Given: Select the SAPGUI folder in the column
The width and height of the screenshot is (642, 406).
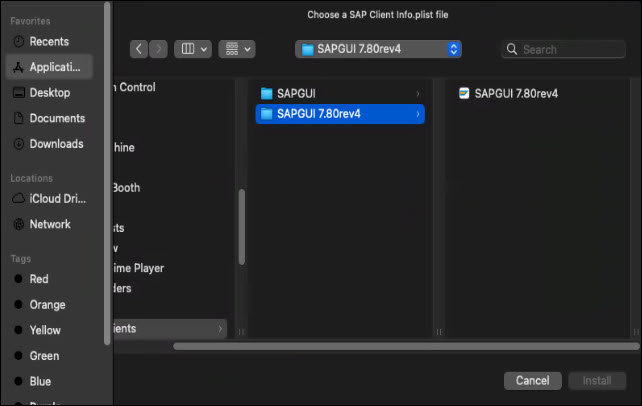Looking at the screenshot, I should (x=340, y=93).
